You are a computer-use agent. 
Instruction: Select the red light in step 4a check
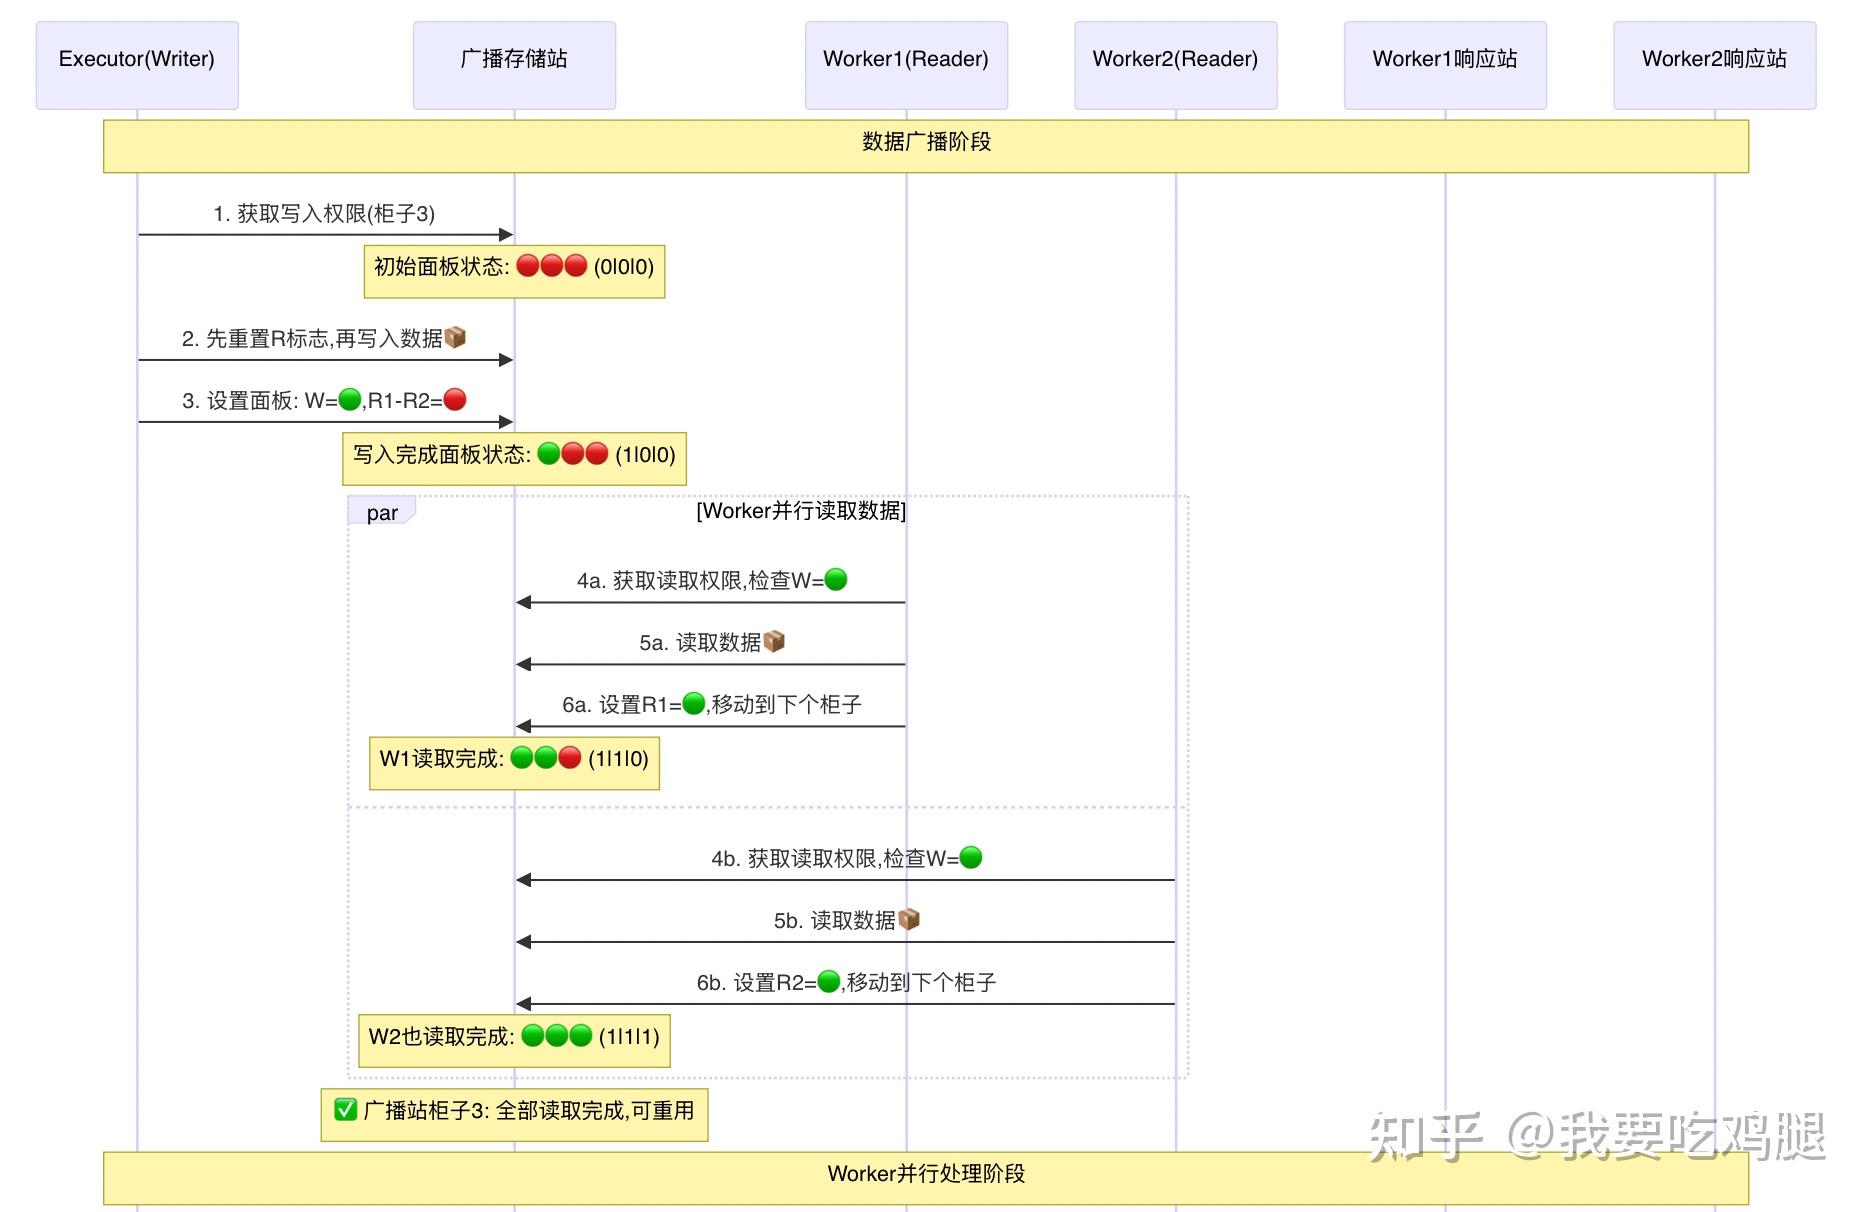pyautogui.click(x=836, y=579)
